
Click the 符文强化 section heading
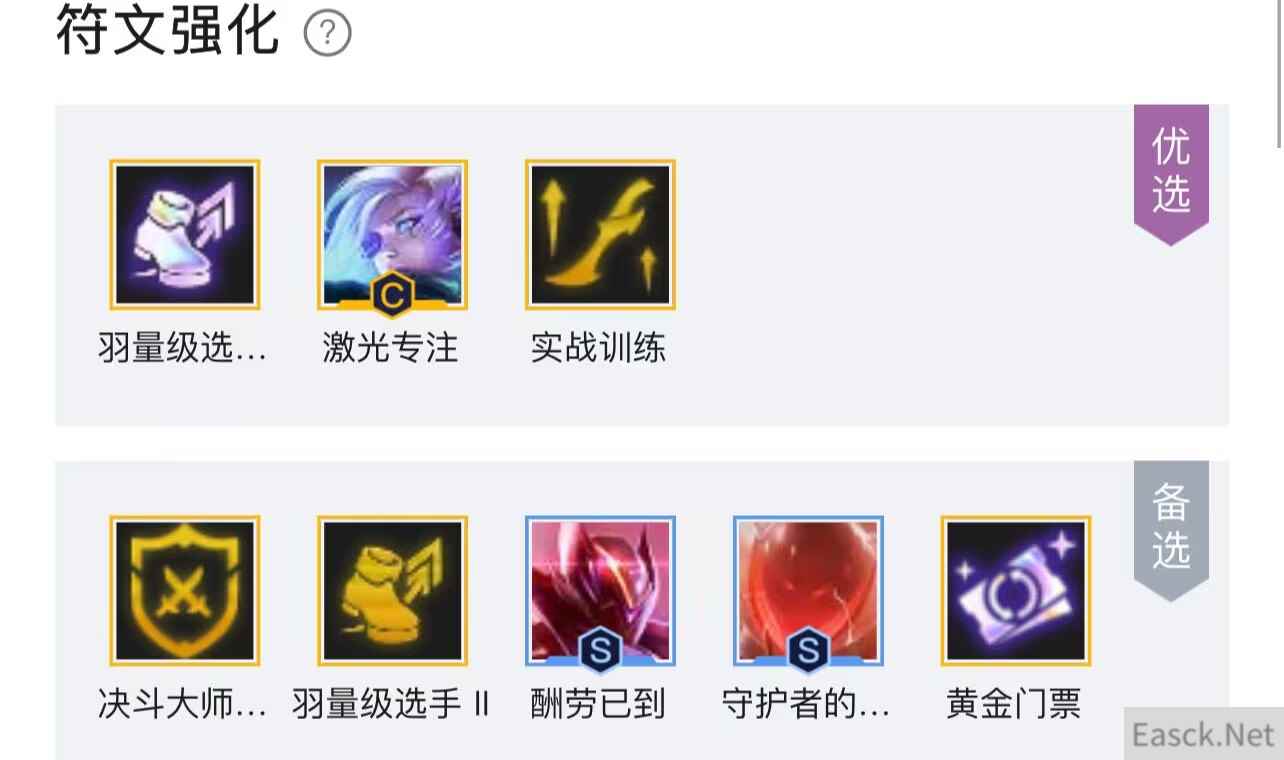[167, 31]
